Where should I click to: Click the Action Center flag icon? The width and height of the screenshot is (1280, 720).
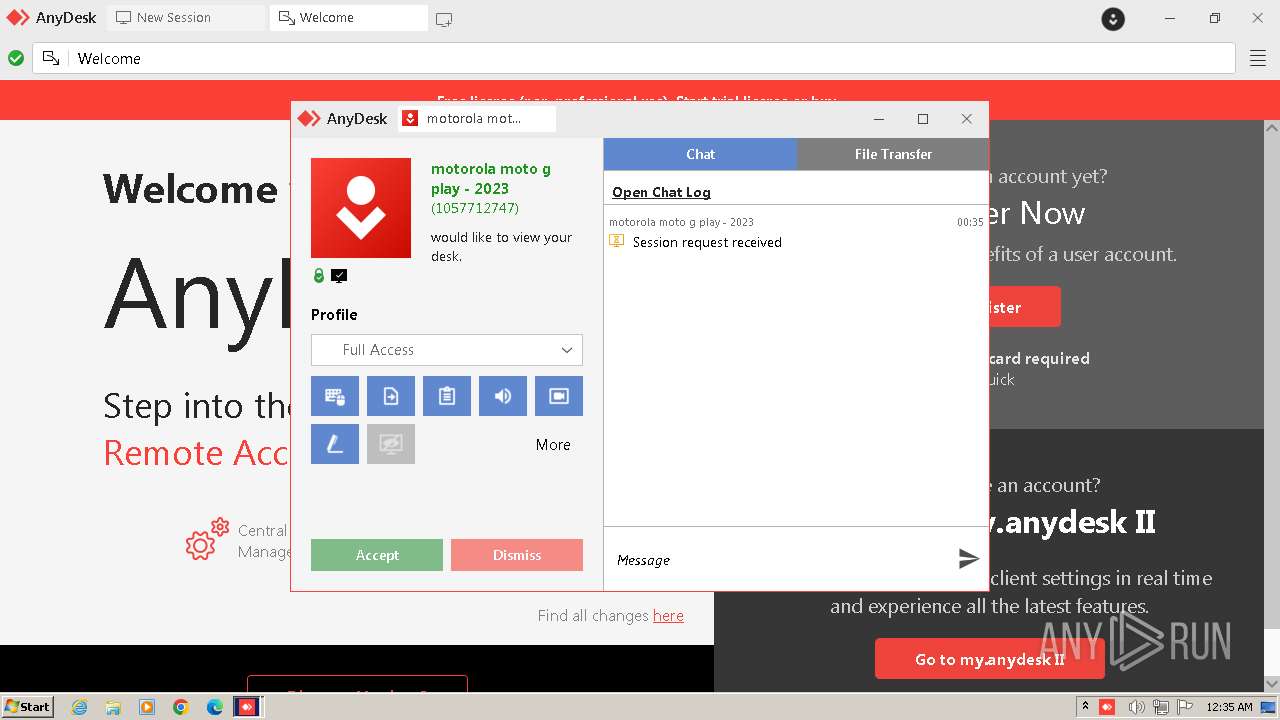pos(1185,707)
